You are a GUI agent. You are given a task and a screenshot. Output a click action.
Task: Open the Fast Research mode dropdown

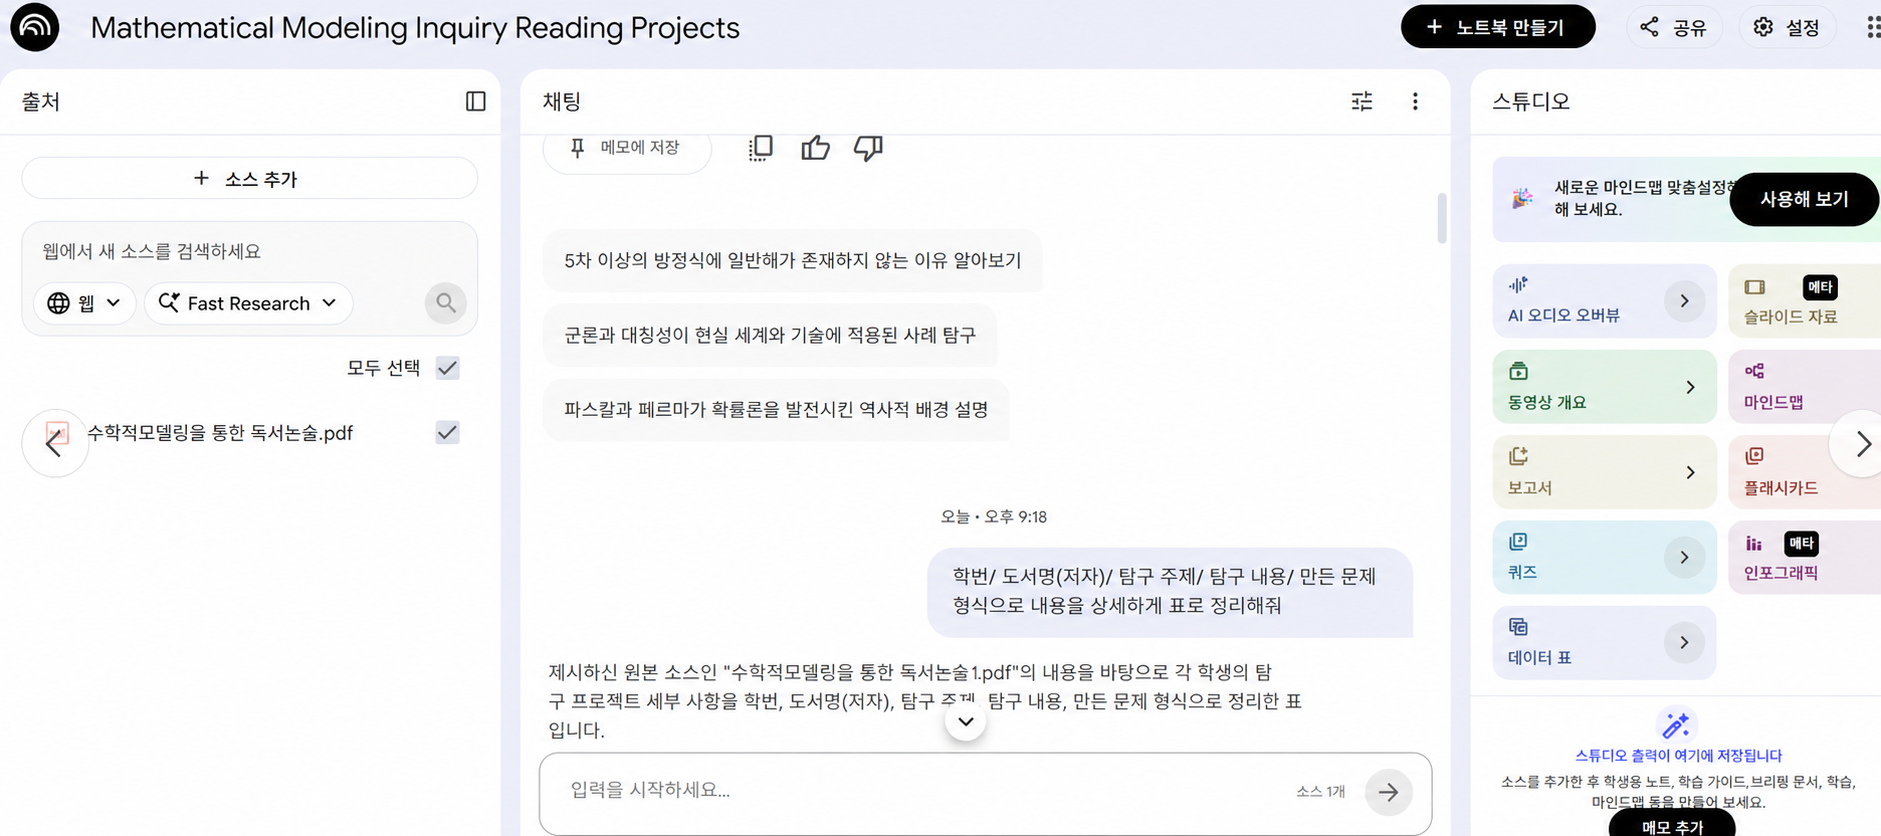pyautogui.click(x=248, y=303)
